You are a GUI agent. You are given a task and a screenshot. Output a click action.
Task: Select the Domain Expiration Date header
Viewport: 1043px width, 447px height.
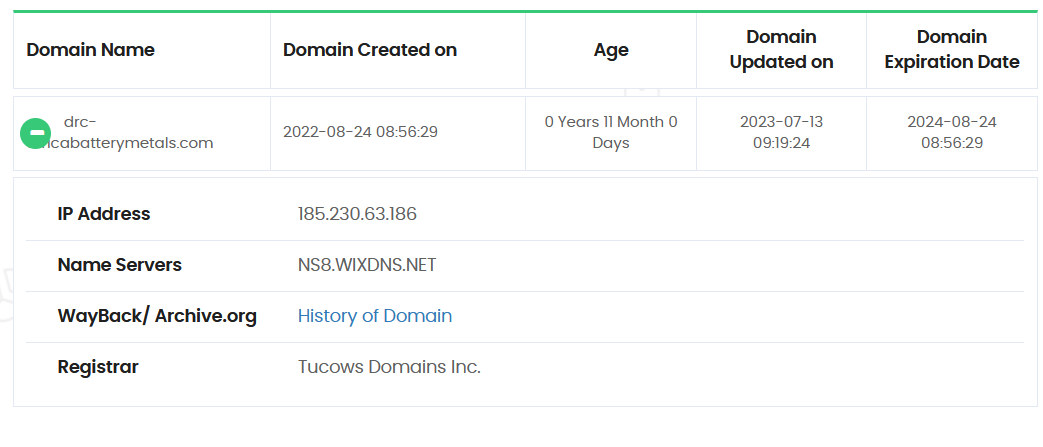[952, 50]
